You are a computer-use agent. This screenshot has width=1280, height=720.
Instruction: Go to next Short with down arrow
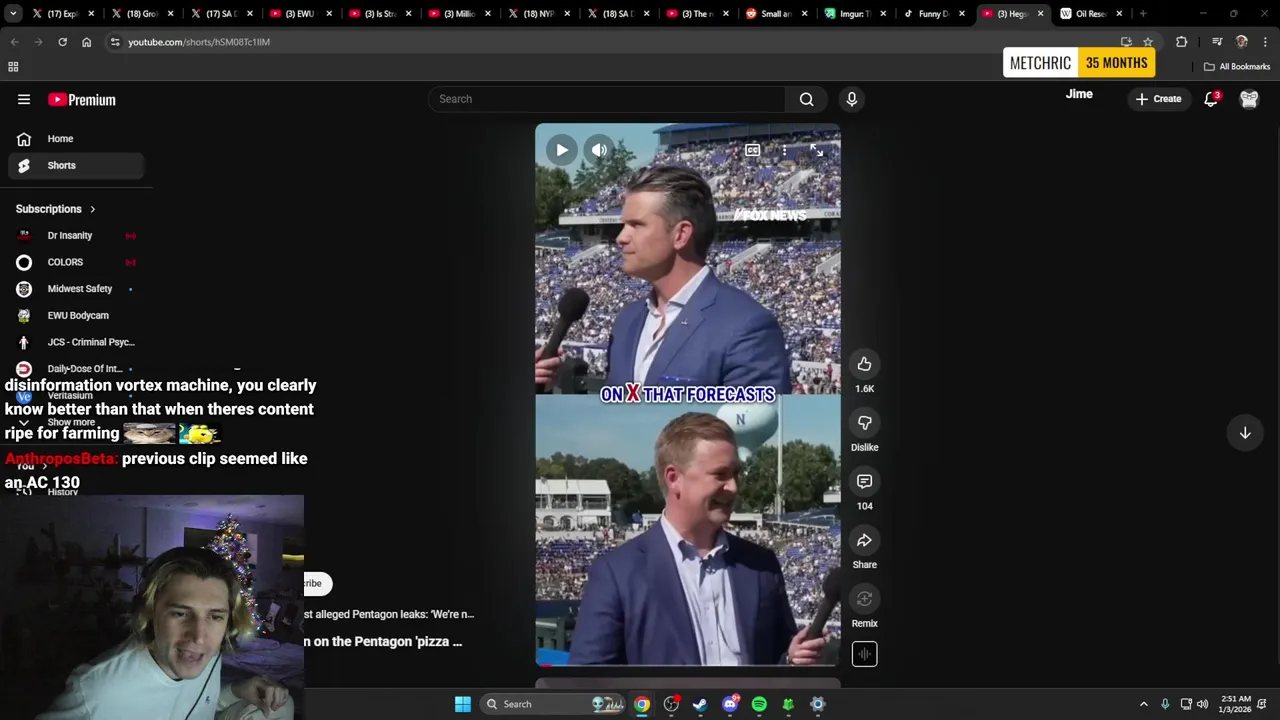(x=1245, y=433)
